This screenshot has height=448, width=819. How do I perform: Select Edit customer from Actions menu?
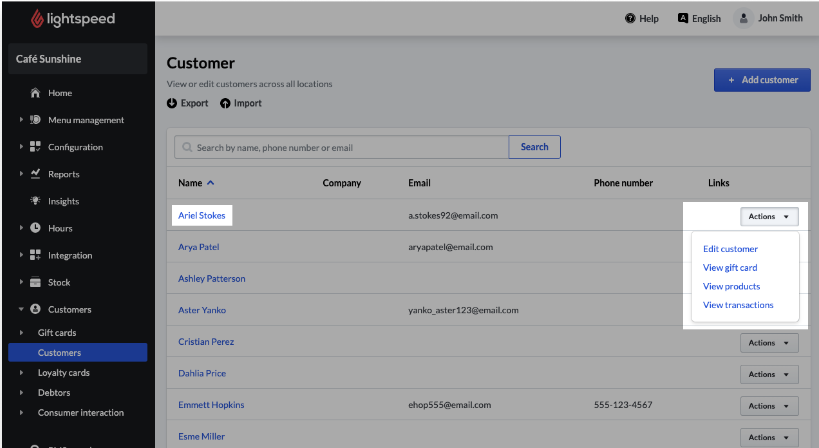[x=730, y=249]
